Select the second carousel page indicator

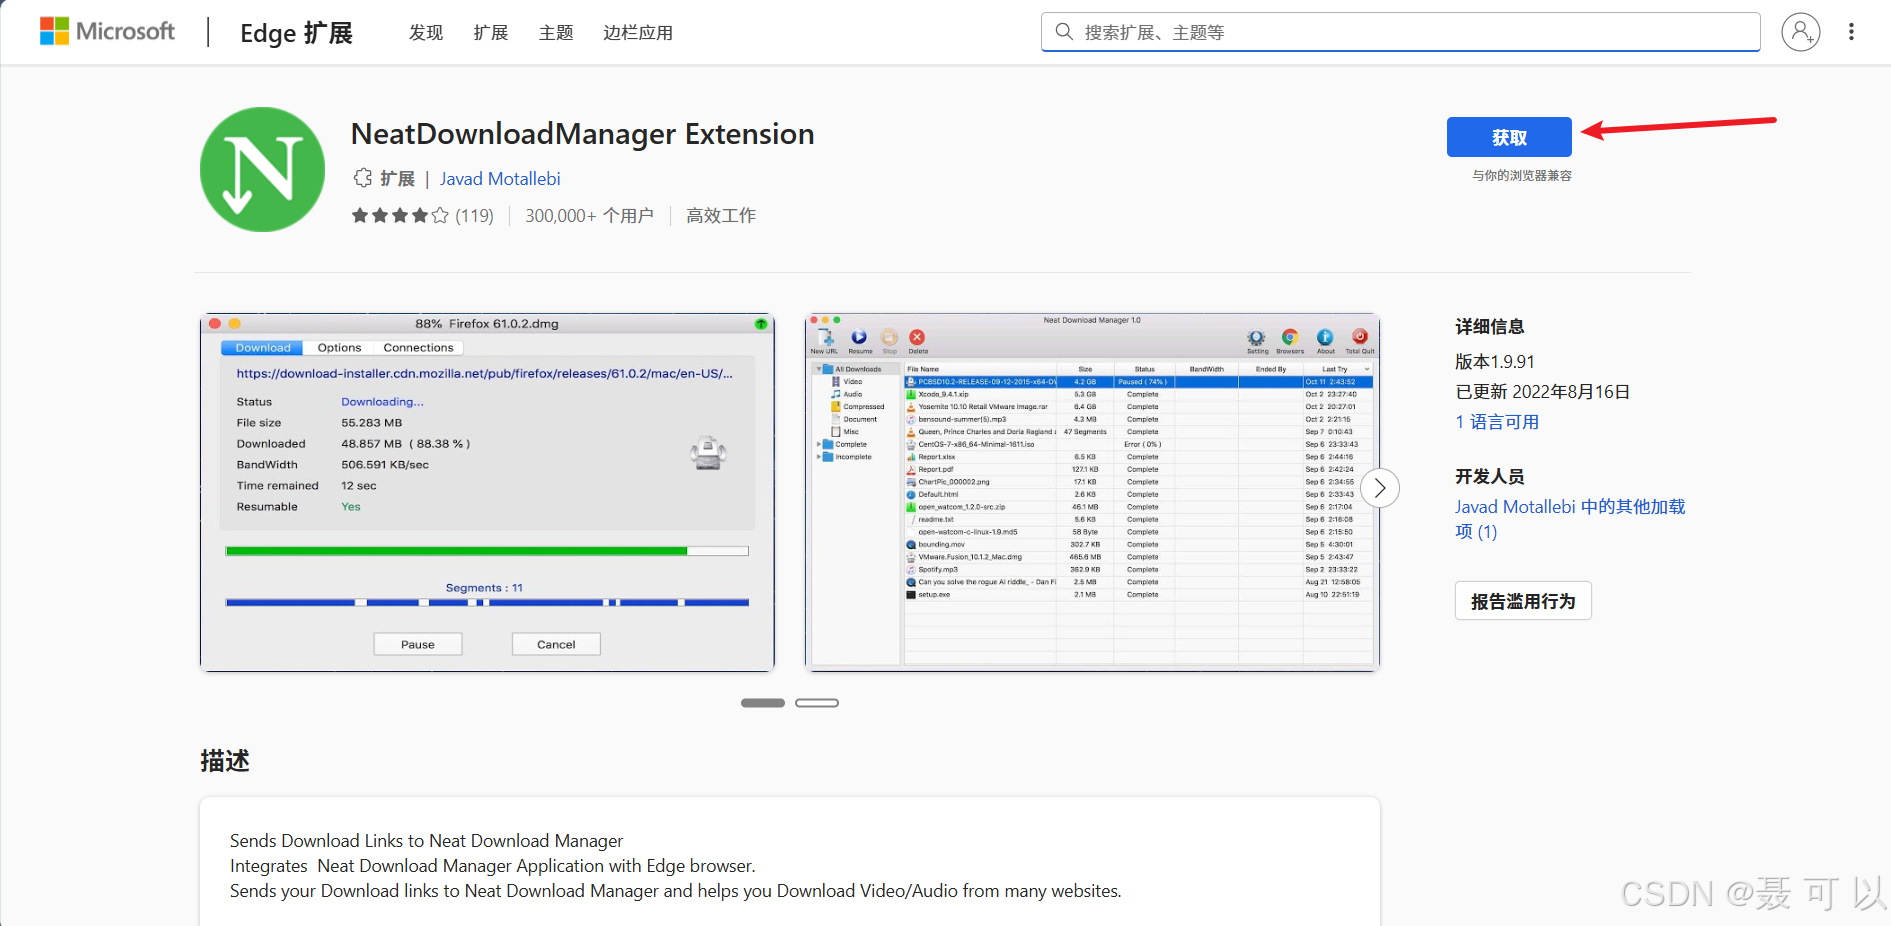pos(817,703)
